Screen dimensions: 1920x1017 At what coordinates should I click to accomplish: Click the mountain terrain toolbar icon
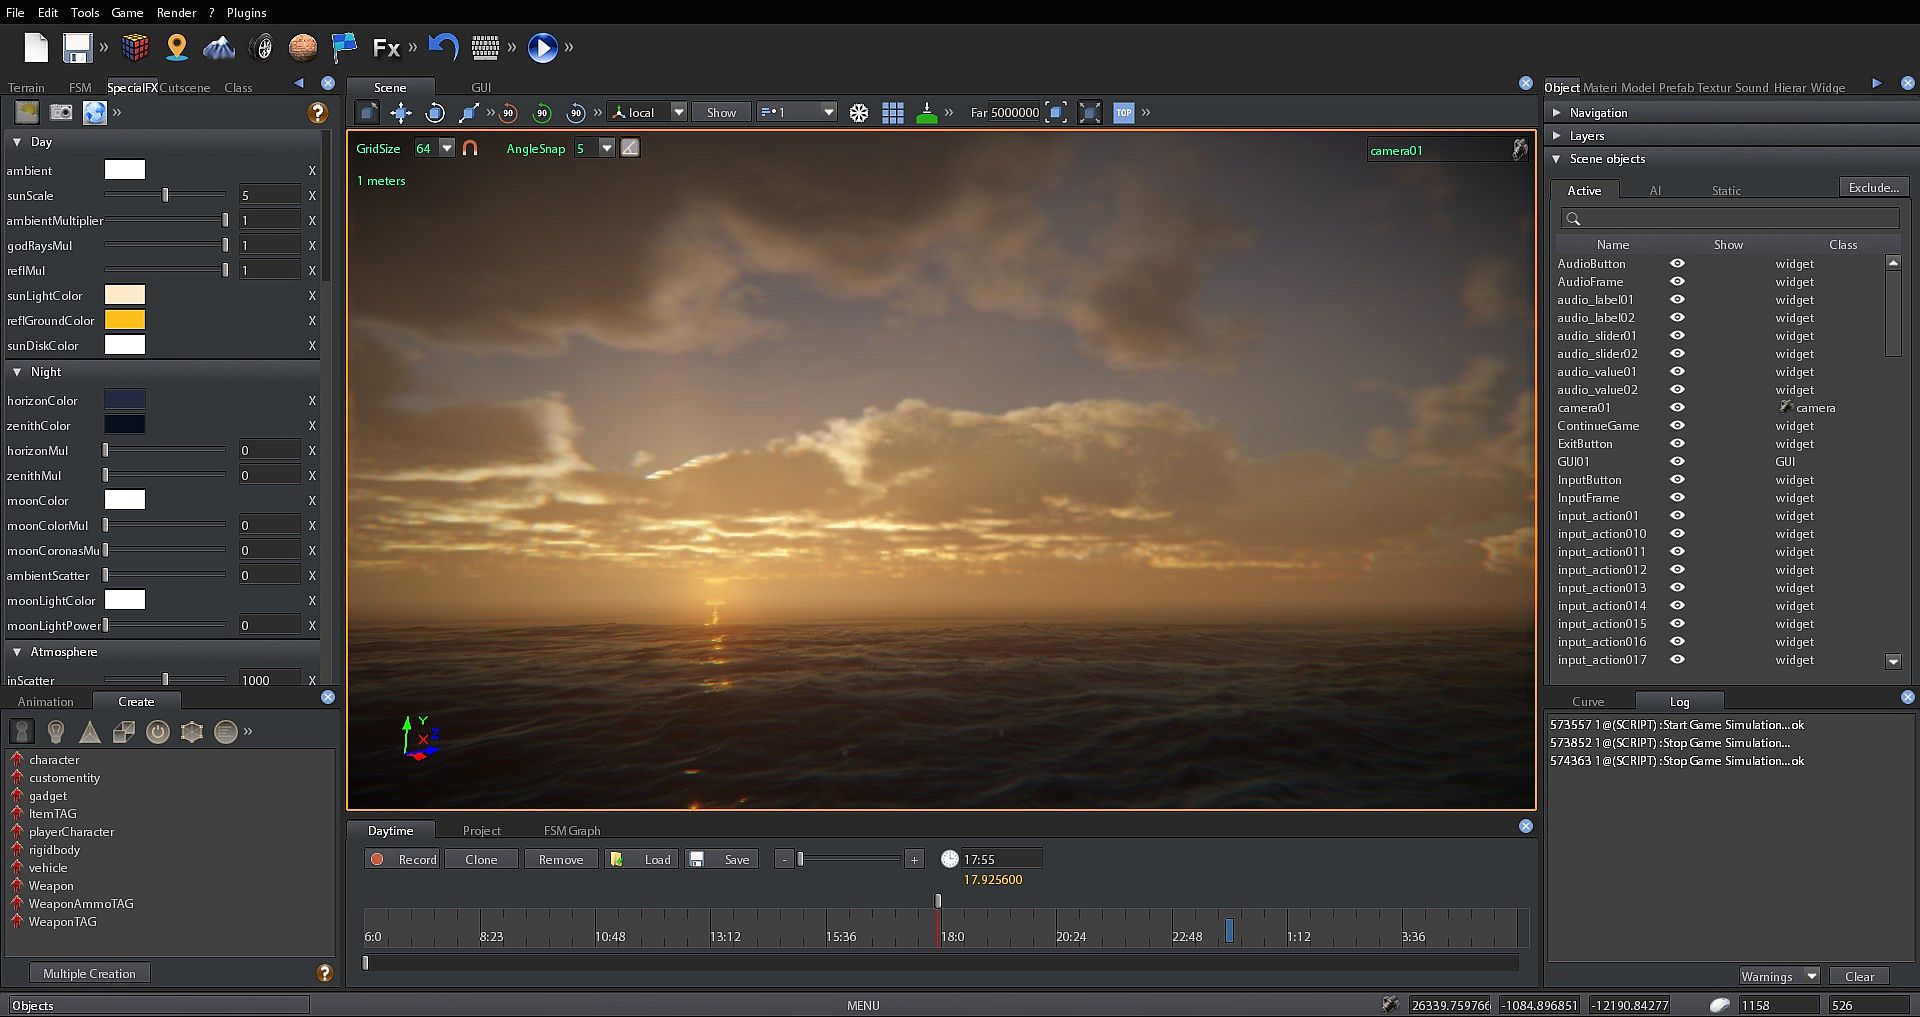click(x=219, y=47)
